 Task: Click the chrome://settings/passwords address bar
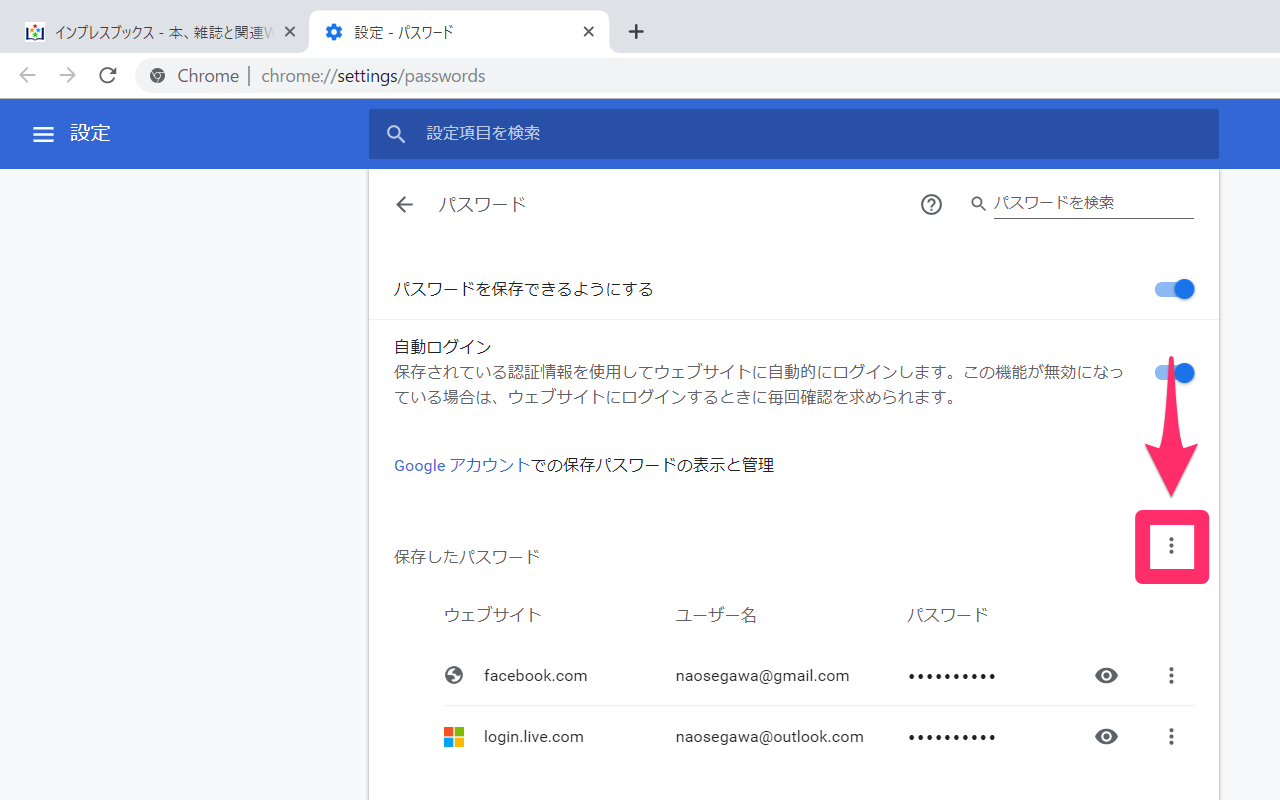(707, 76)
